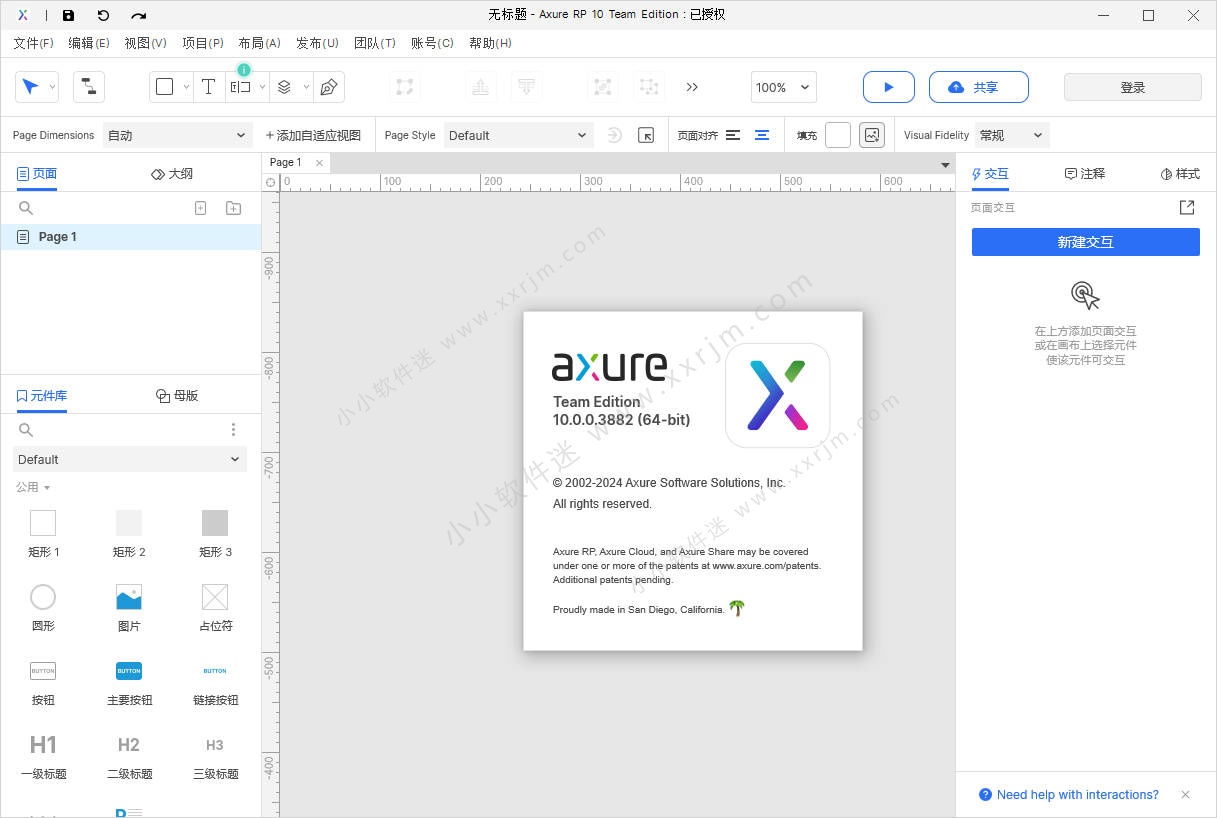Image resolution: width=1217 pixels, height=818 pixels.
Task: Select the Text tool in toolbar
Action: pyautogui.click(x=208, y=87)
